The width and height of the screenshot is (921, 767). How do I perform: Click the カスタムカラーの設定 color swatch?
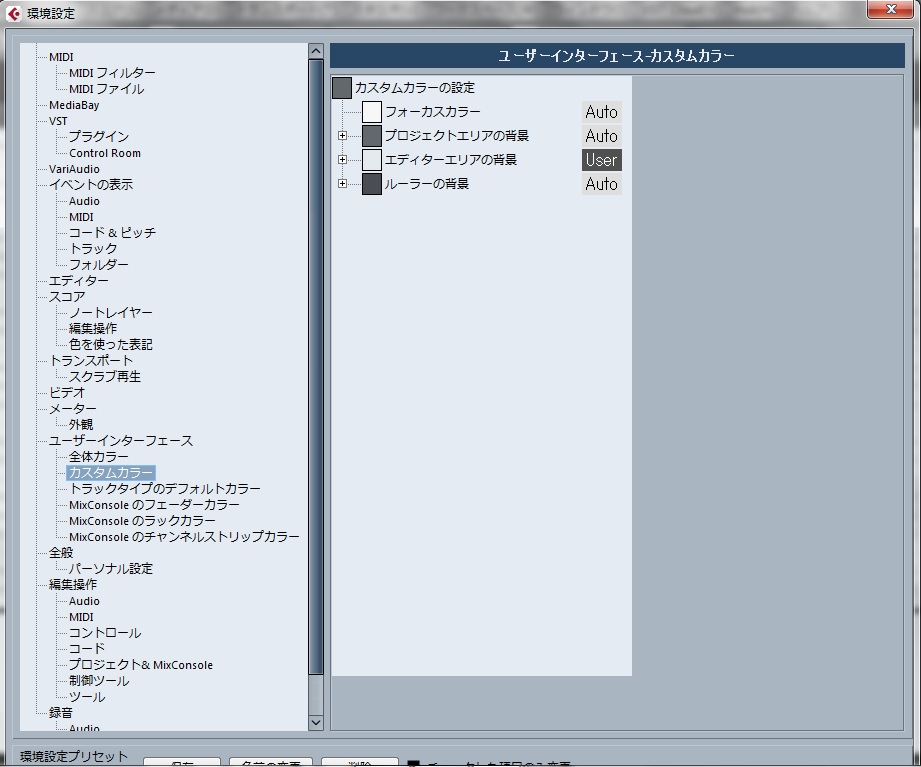coord(342,88)
